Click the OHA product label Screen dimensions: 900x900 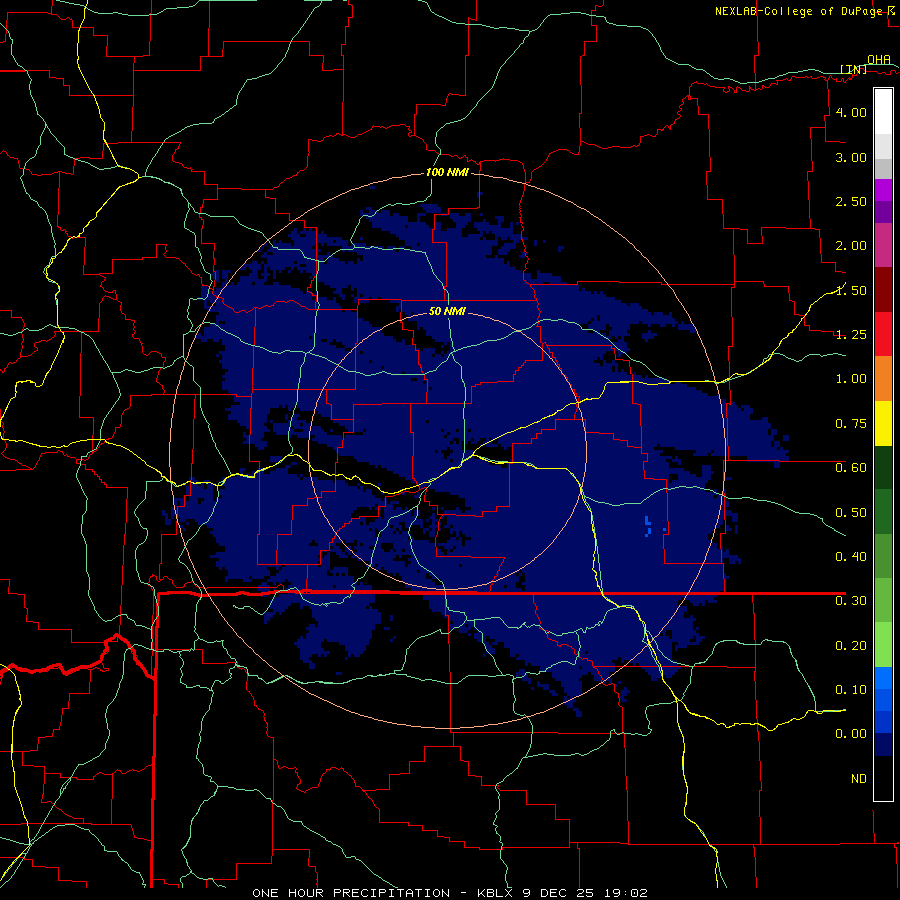coord(879,59)
